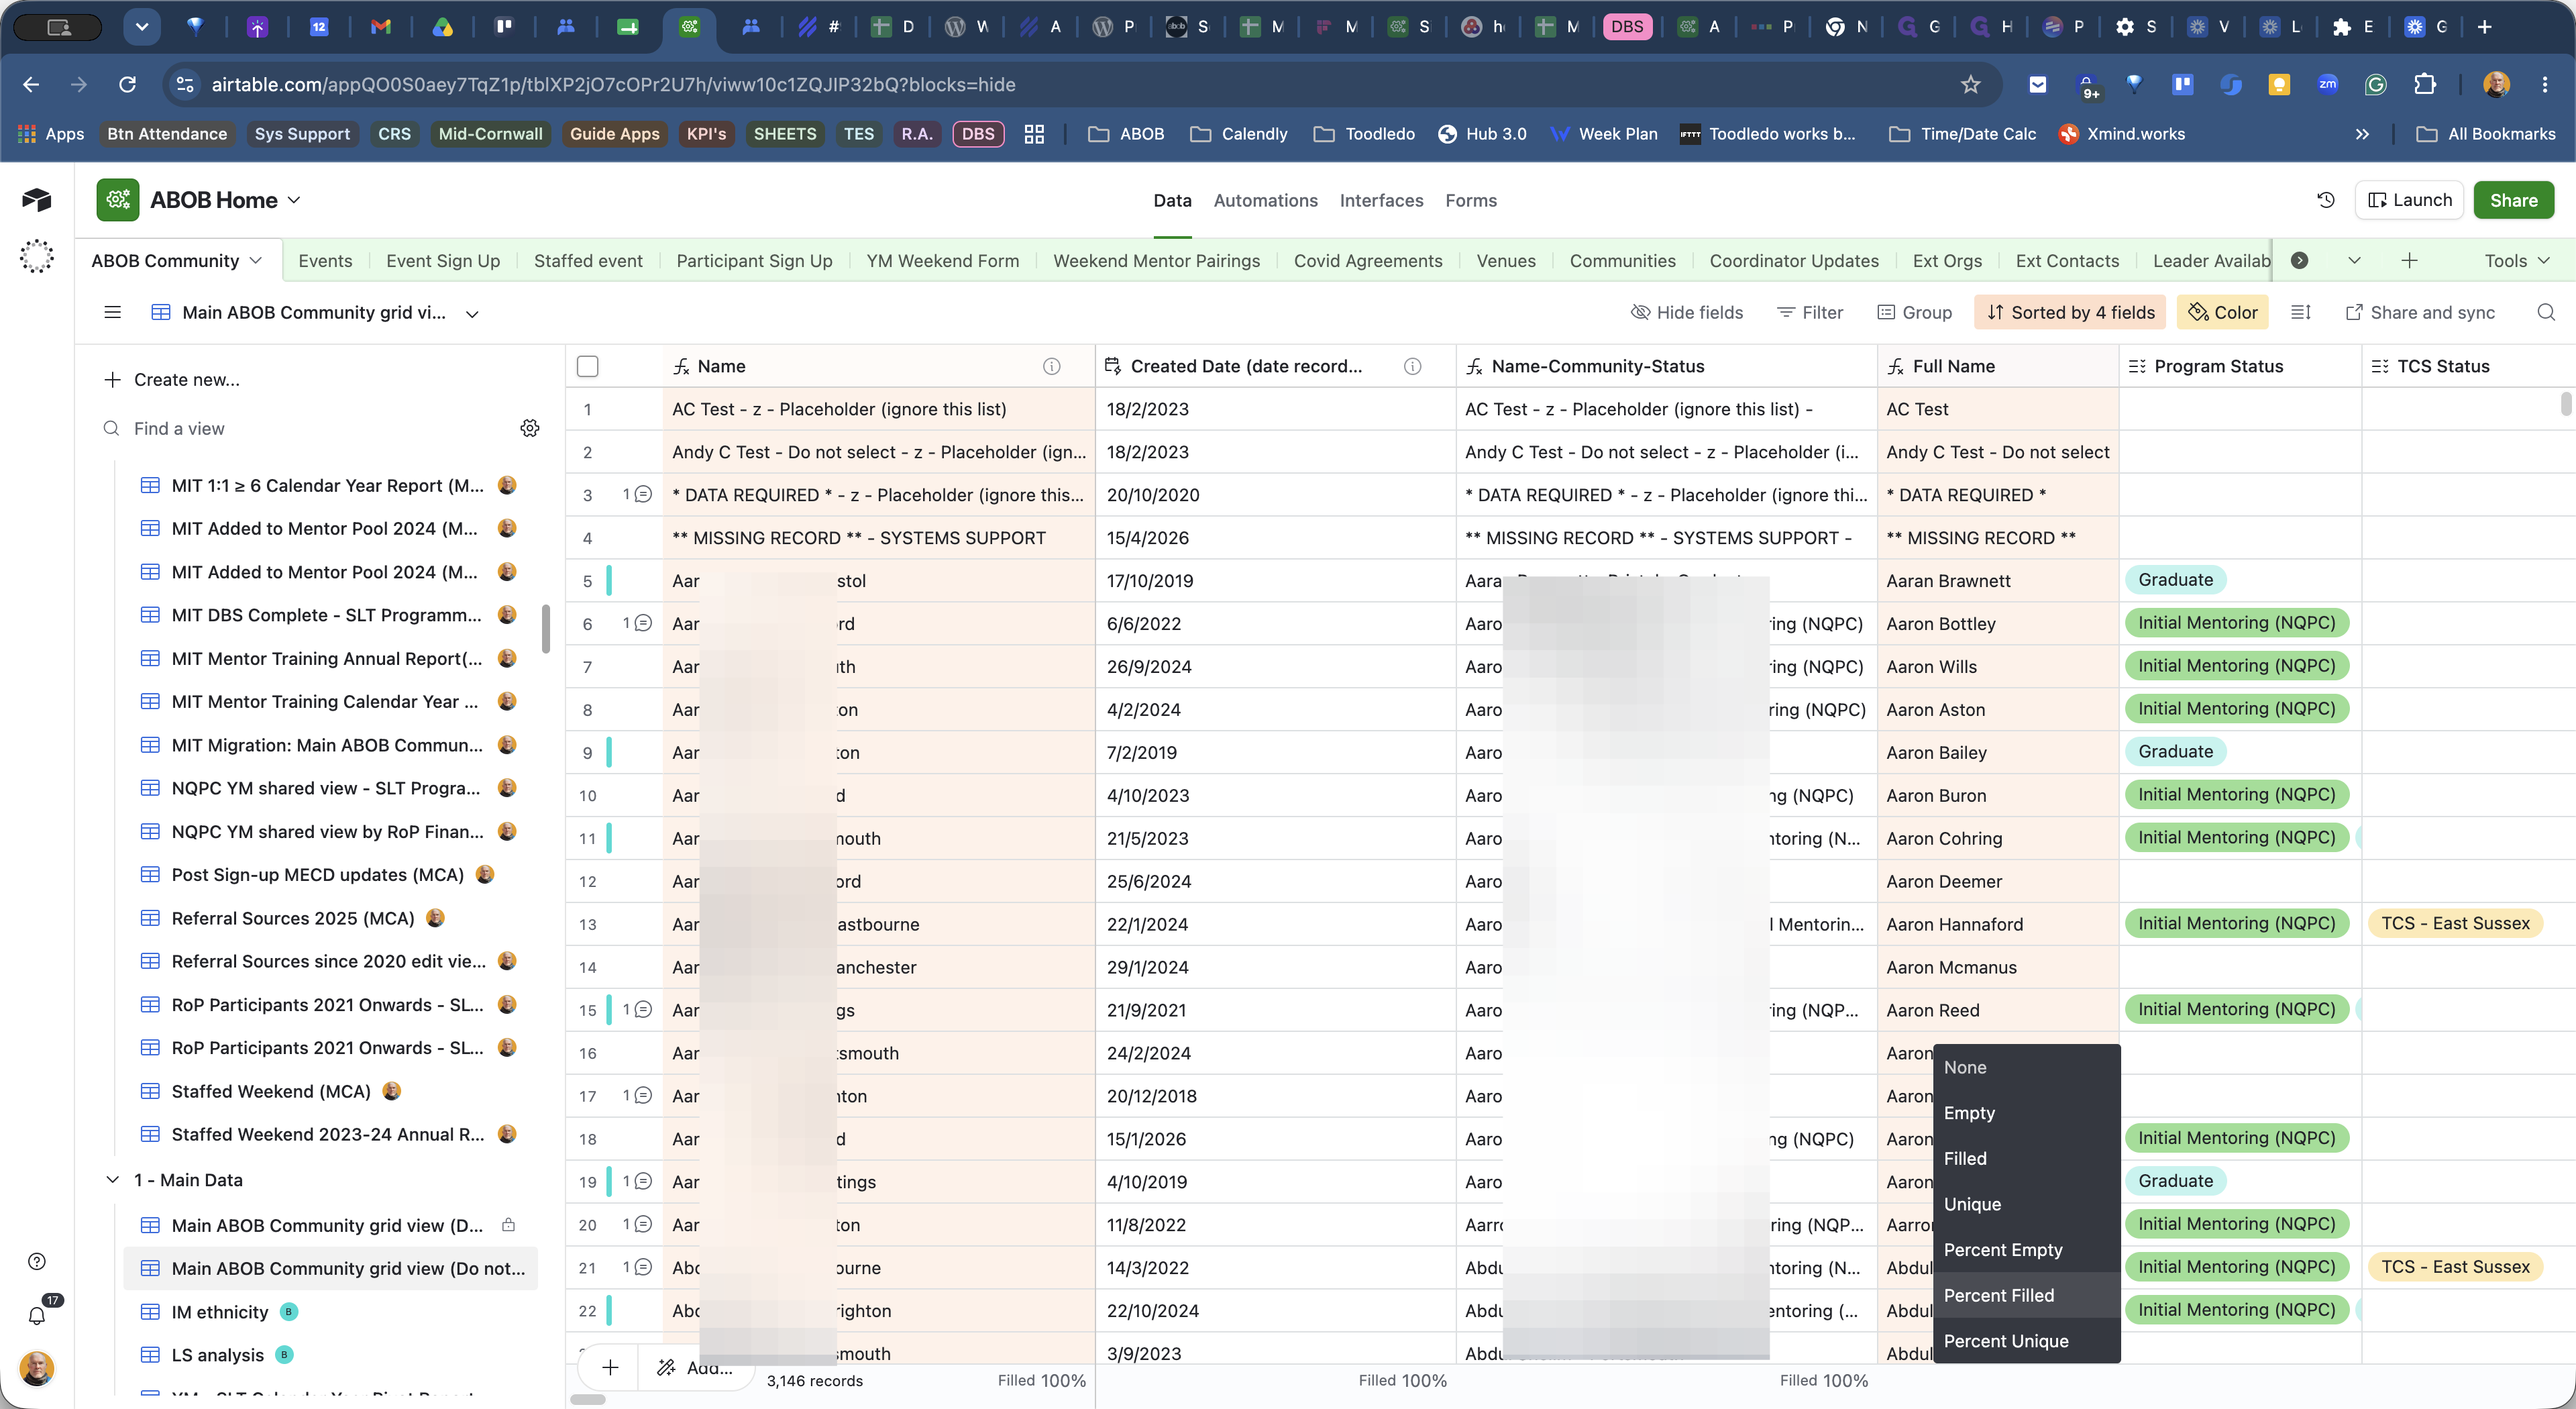Open Hide fields menu

(x=1687, y=313)
